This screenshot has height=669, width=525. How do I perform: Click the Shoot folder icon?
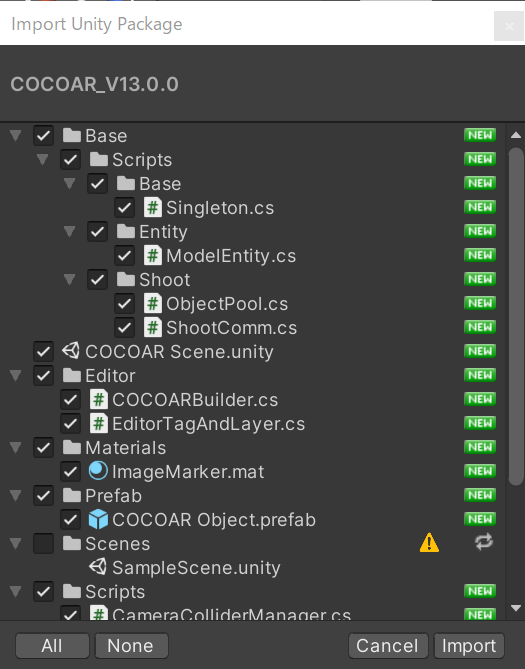point(126,279)
